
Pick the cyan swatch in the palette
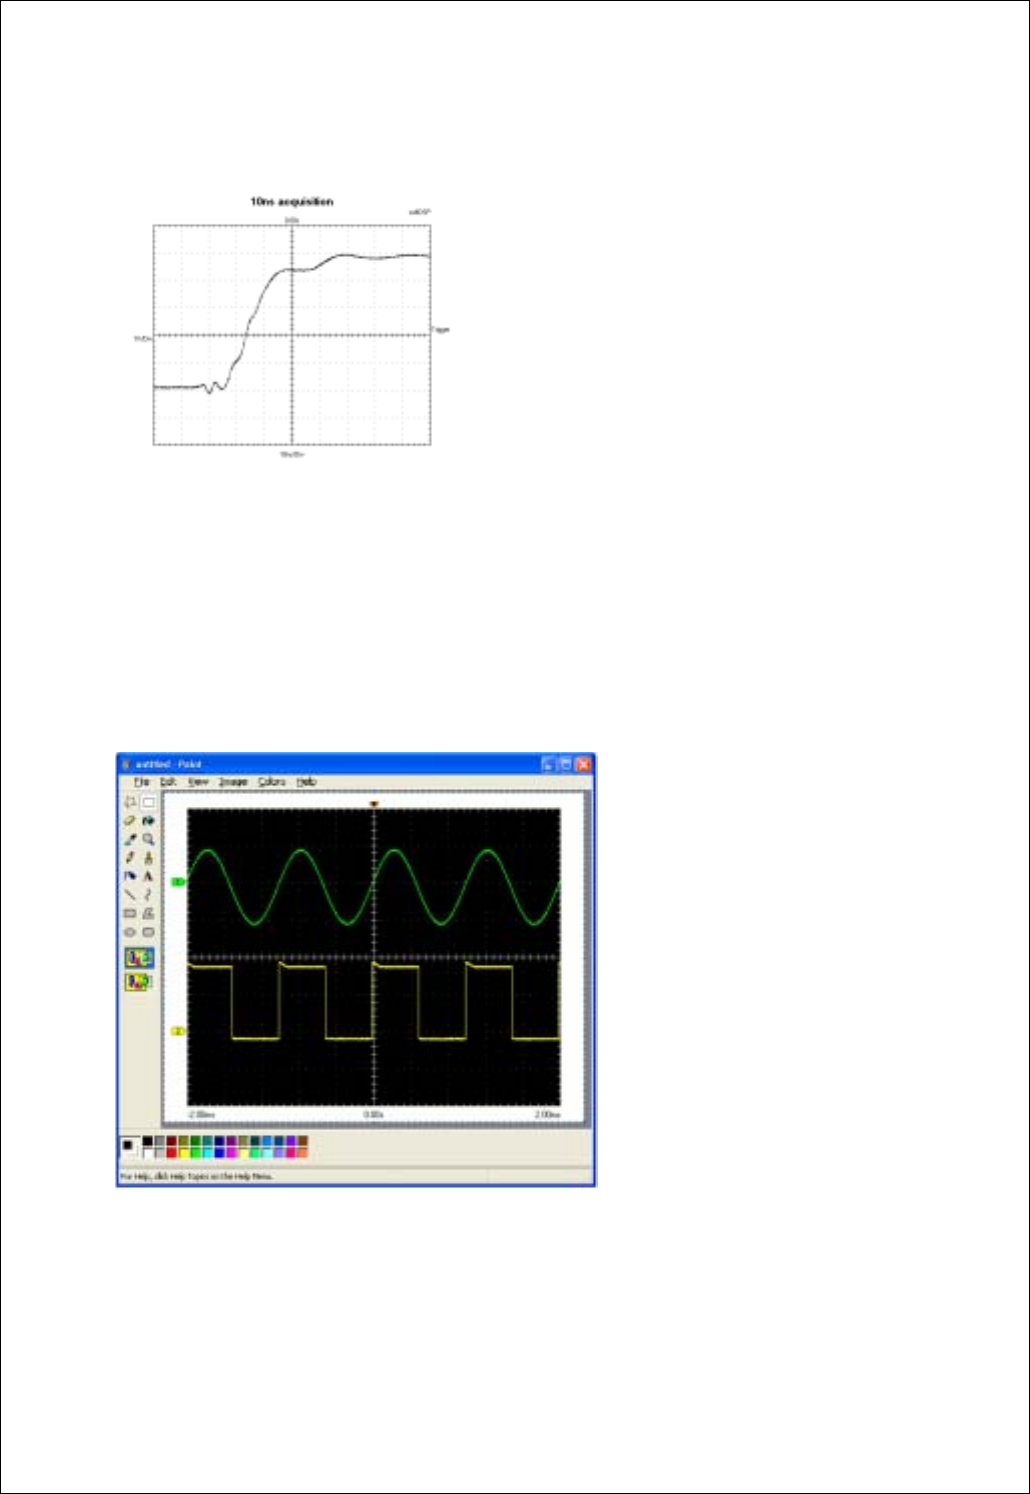pos(208,1153)
